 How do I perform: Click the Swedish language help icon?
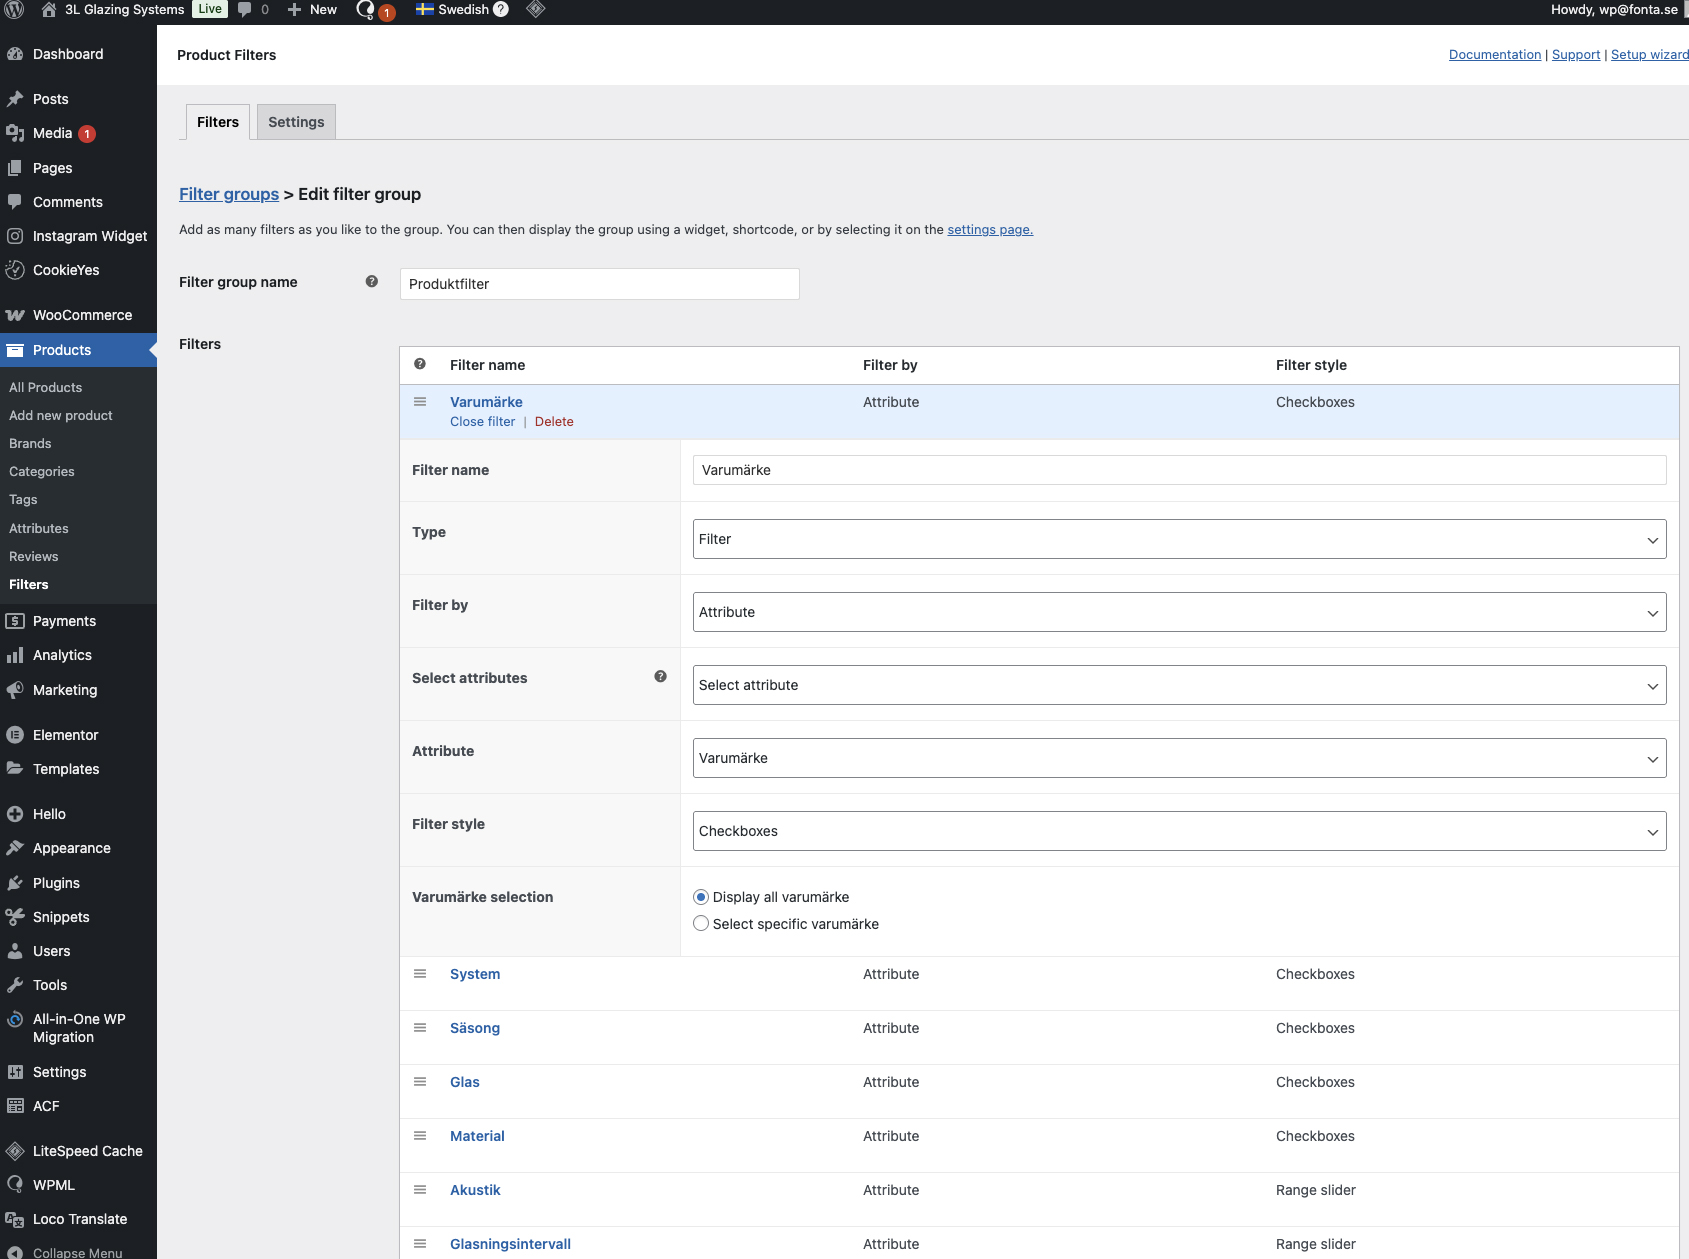click(x=501, y=10)
